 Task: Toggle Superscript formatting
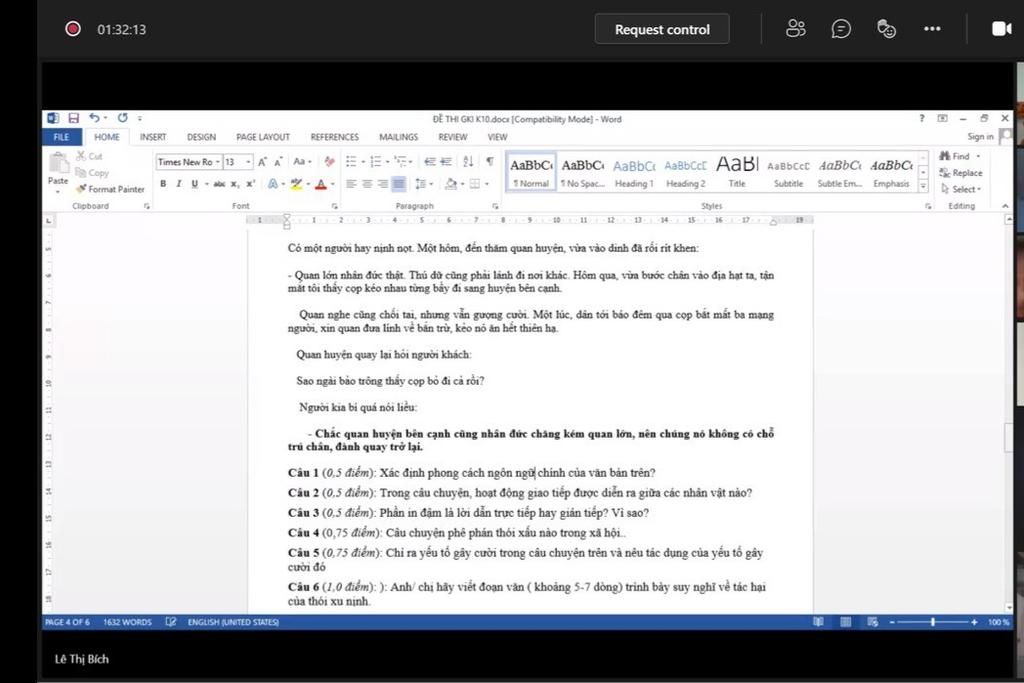[250, 184]
